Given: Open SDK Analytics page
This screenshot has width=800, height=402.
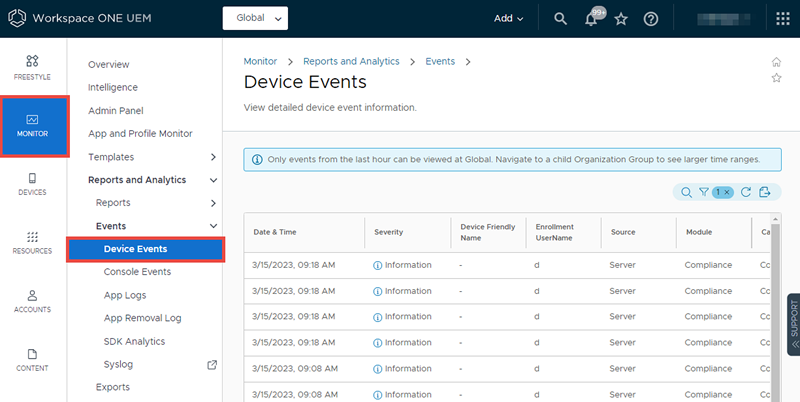Looking at the screenshot, I should click(x=134, y=341).
